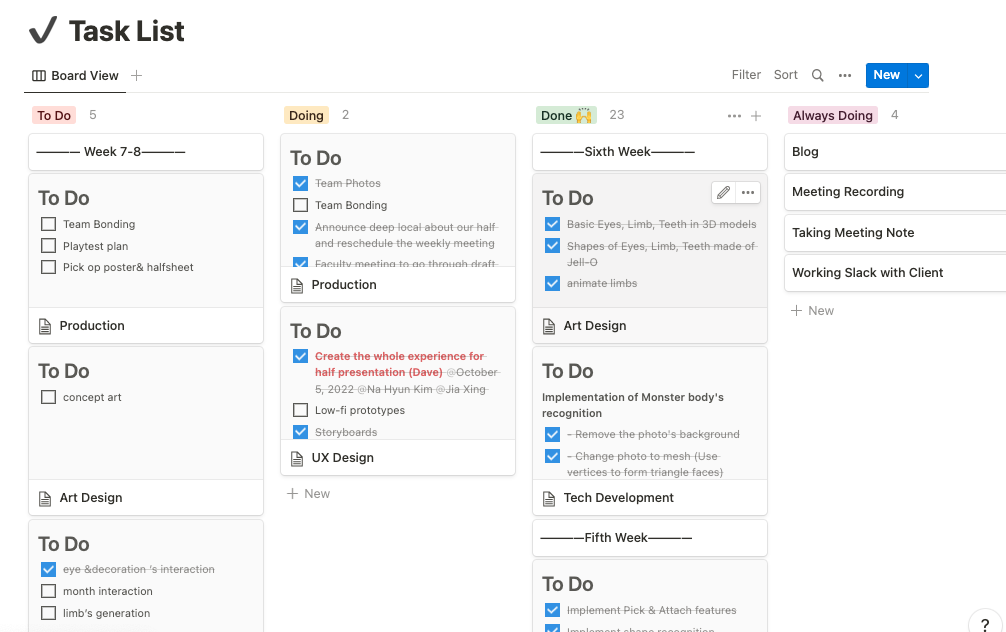
Task: Check the limb's generation checkbox
Action: click(48, 613)
